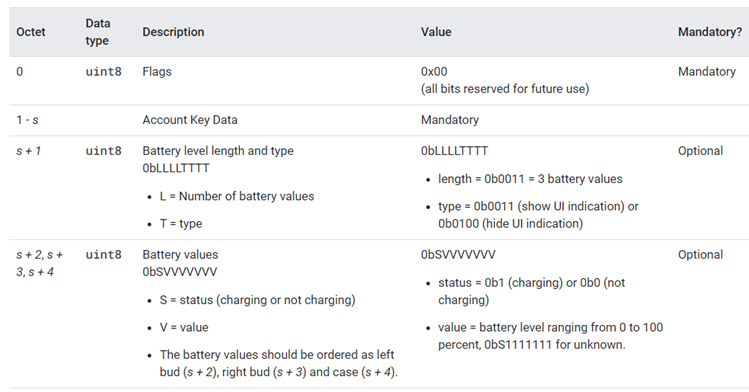Click the 'Battery values' description text

(x=180, y=254)
